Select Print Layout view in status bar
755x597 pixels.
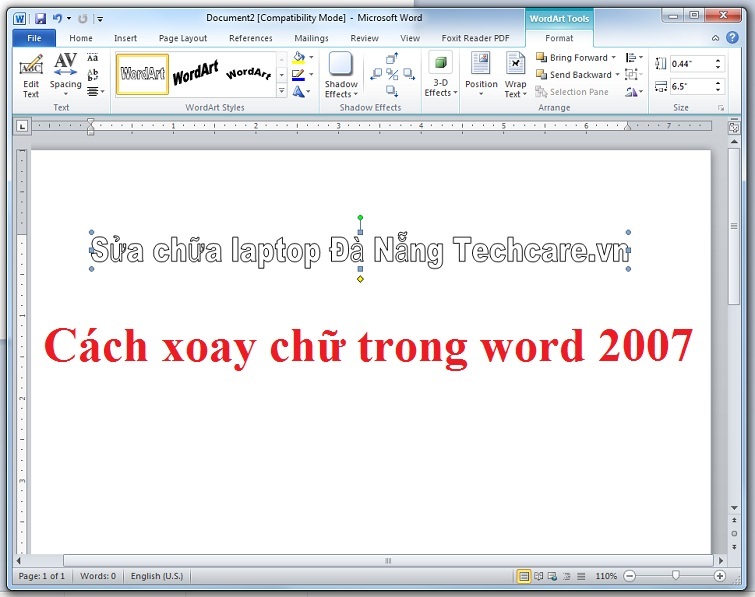pyautogui.click(x=523, y=576)
